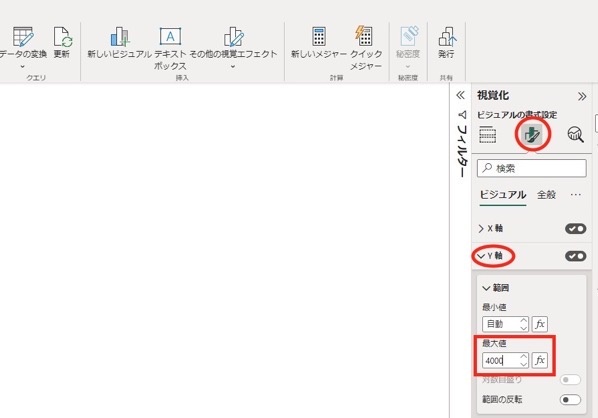Open the データの変換 transform data icon

(x=23, y=37)
